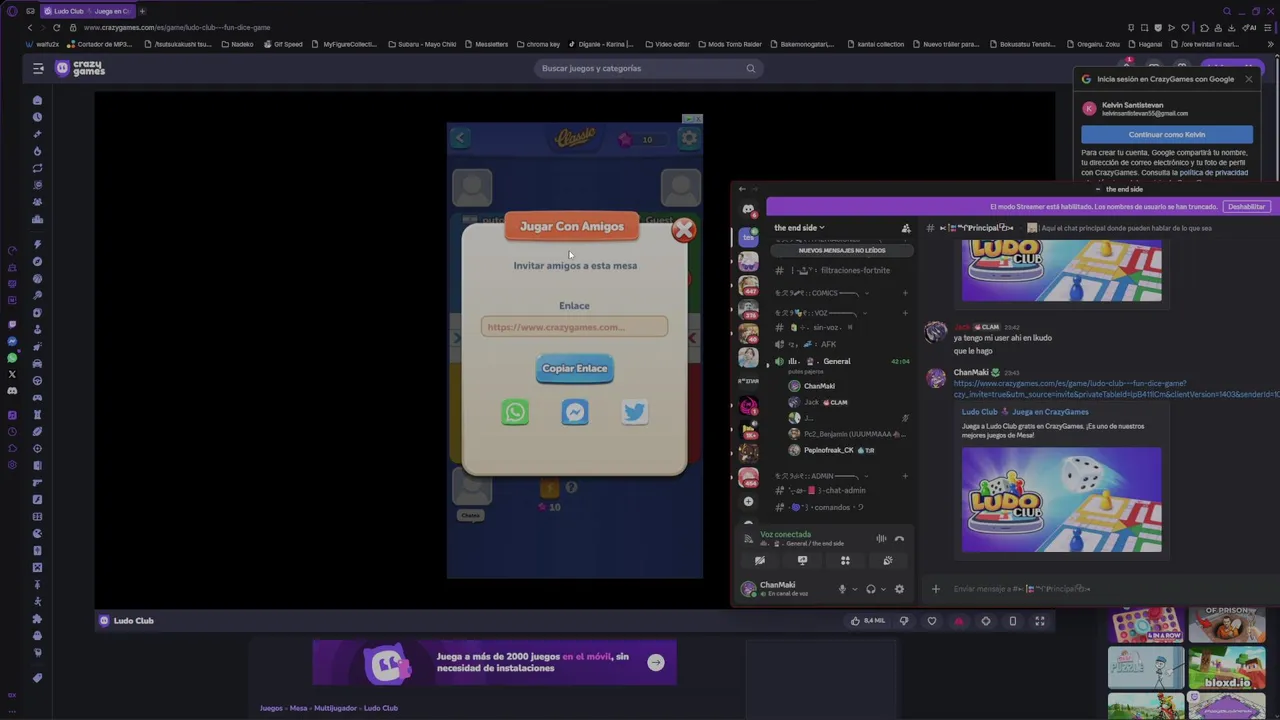Toggle fullscreen for the game
Viewport: 1280px width, 720px height.
[x=1040, y=621]
